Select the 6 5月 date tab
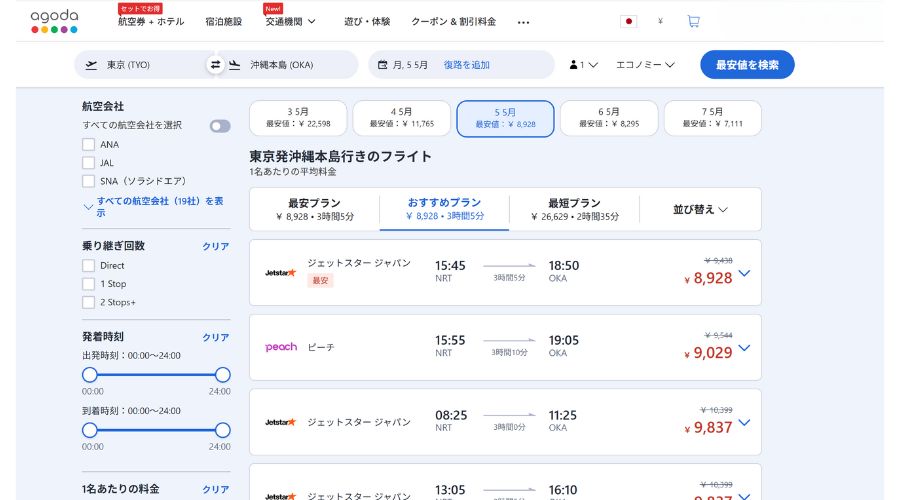The image size is (900, 500). (x=609, y=118)
